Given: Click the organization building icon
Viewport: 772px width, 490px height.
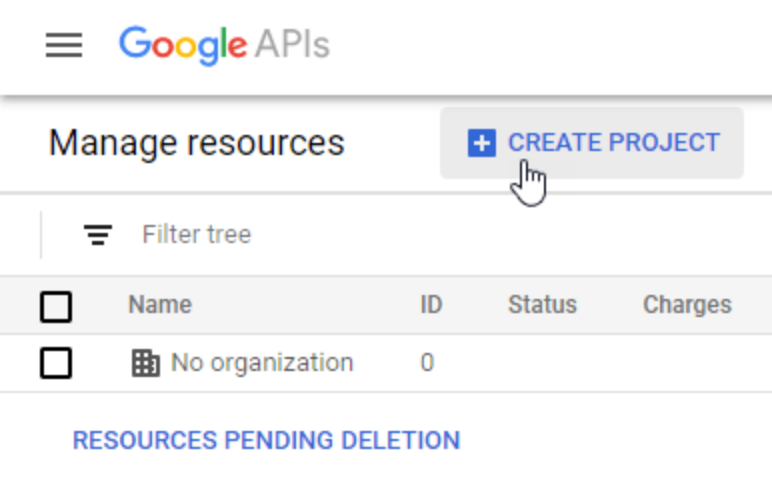Looking at the screenshot, I should point(146,362).
